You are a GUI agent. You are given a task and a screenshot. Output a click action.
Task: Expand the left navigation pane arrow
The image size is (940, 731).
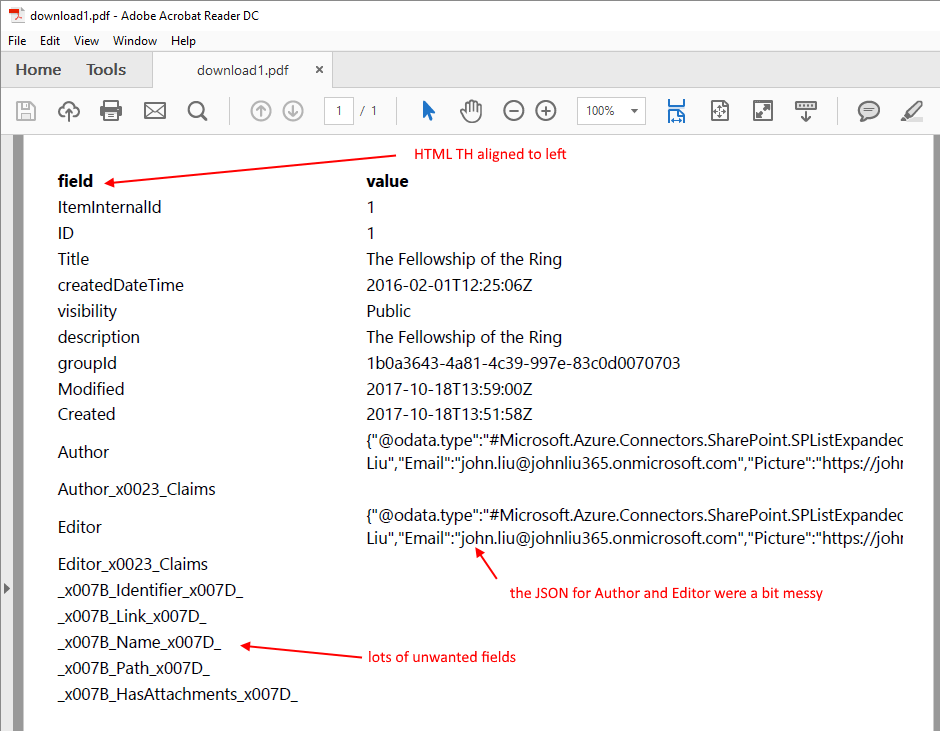click(7, 588)
